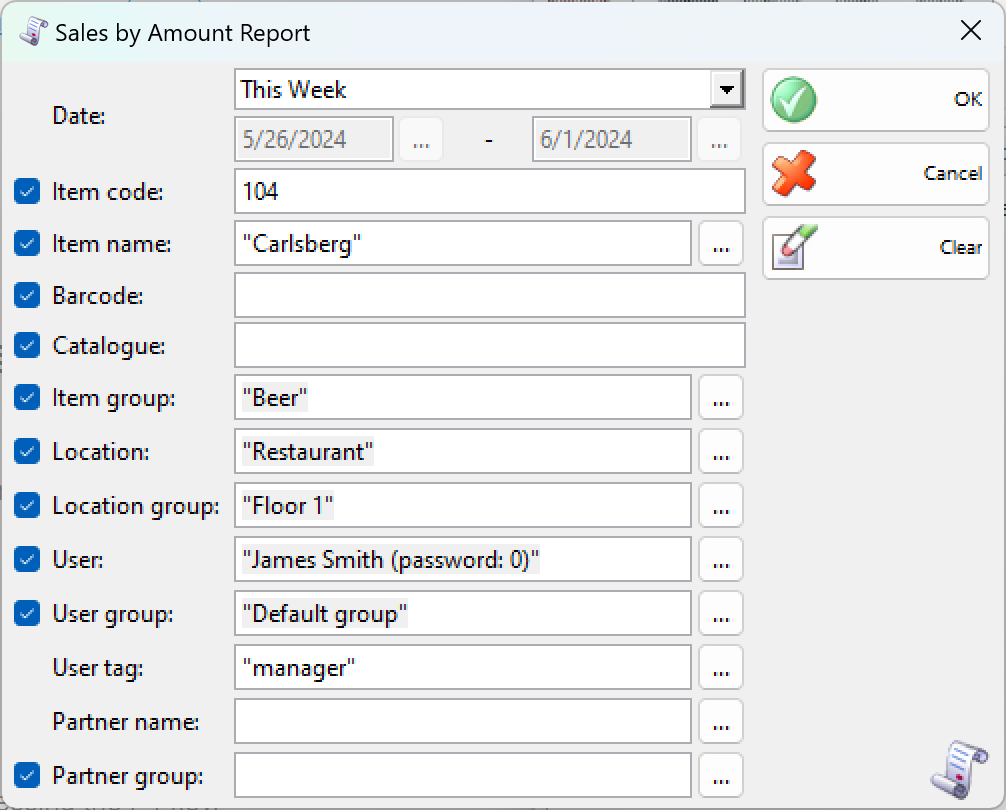
Task: Close the Sales by Amount Report window
Action: (x=971, y=30)
